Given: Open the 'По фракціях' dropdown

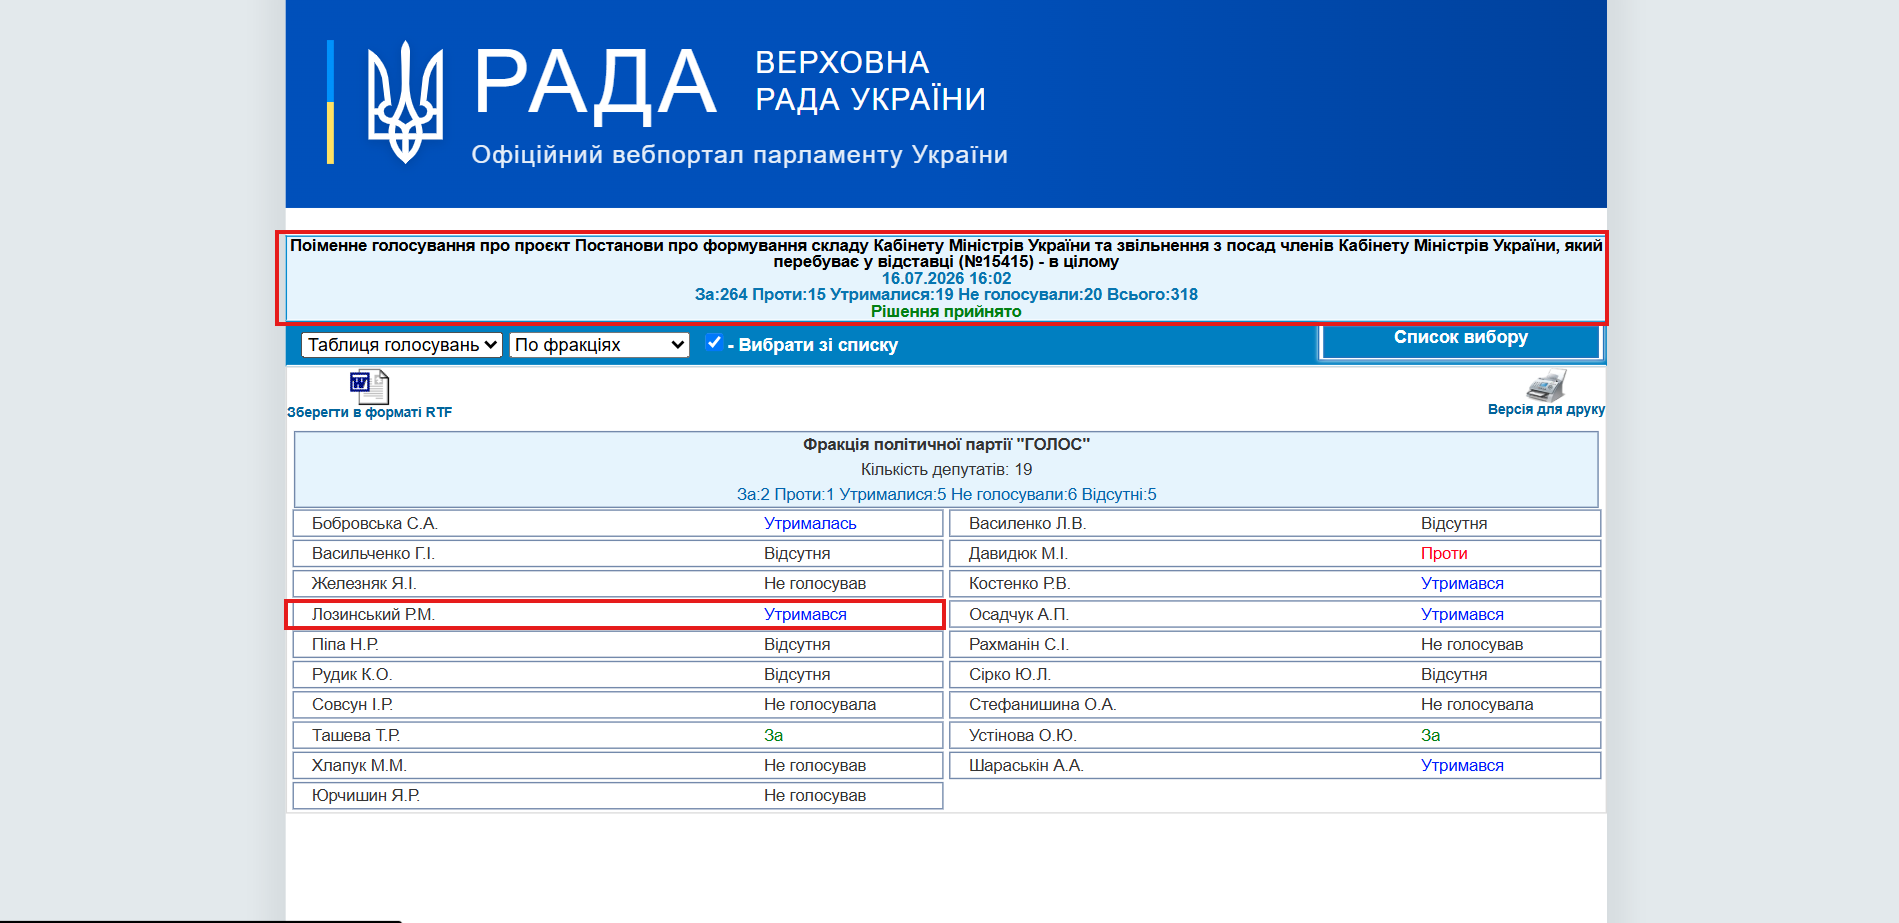Looking at the screenshot, I should coord(600,345).
